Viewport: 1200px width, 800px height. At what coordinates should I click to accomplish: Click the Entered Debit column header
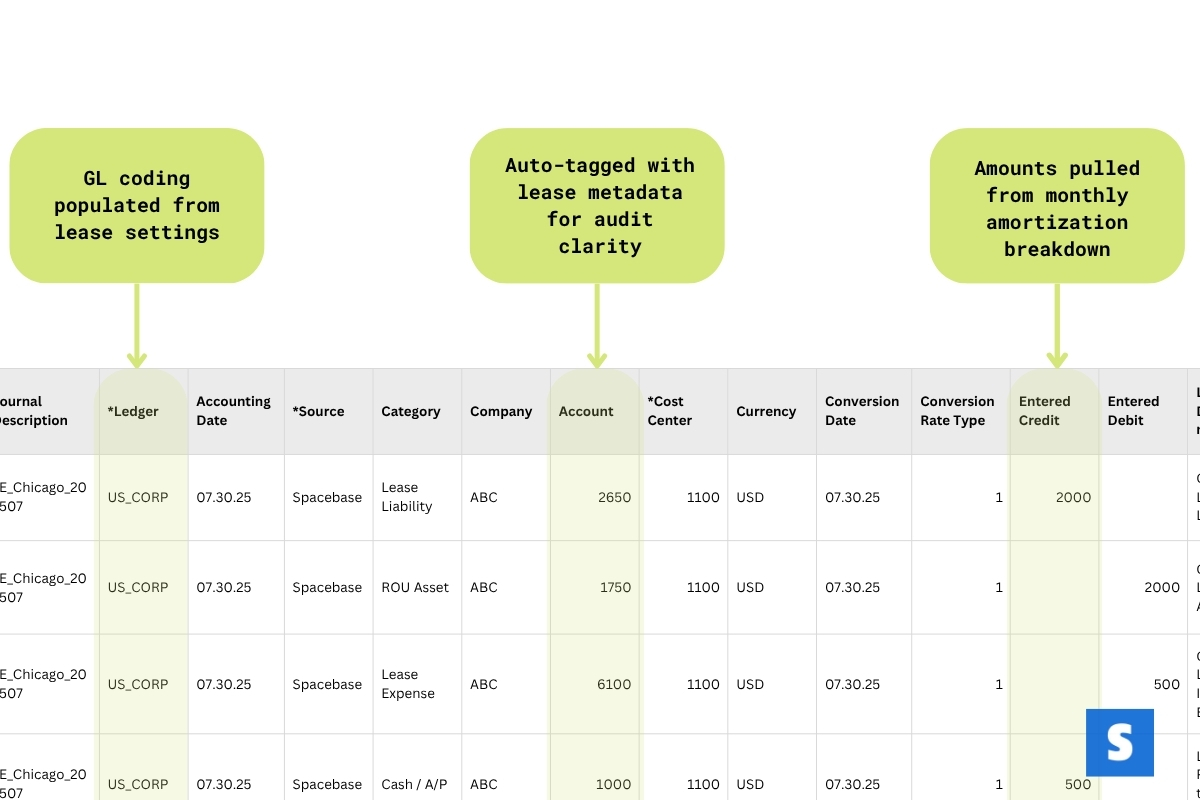1133,411
